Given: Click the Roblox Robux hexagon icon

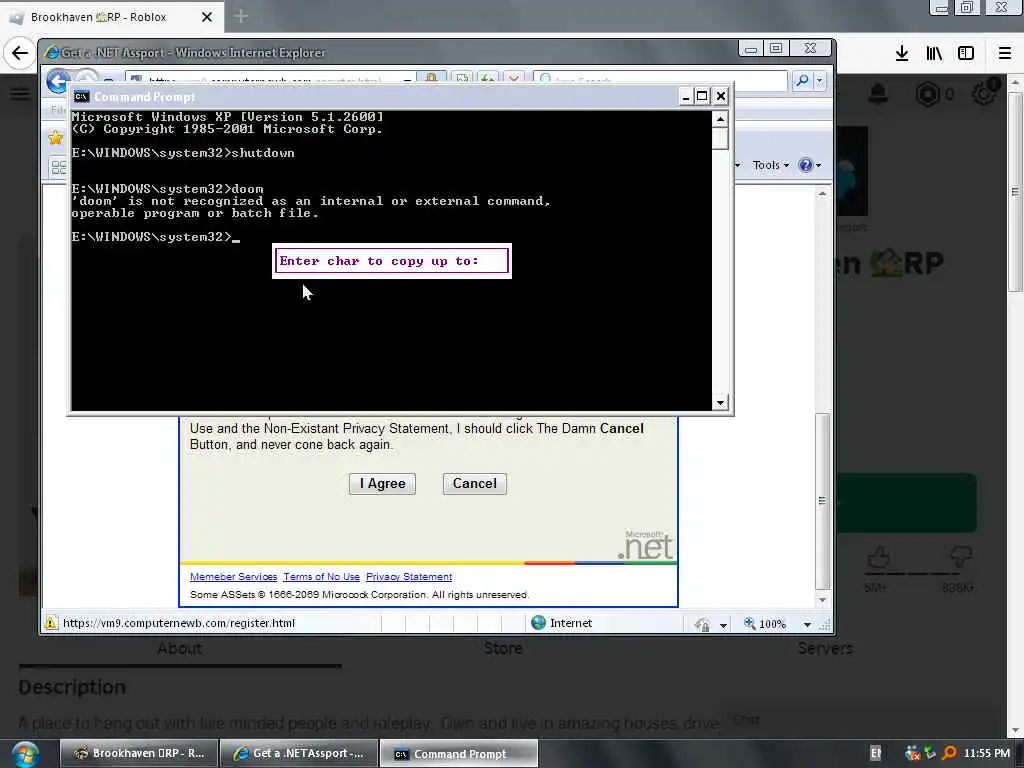Looking at the screenshot, I should (x=927, y=95).
